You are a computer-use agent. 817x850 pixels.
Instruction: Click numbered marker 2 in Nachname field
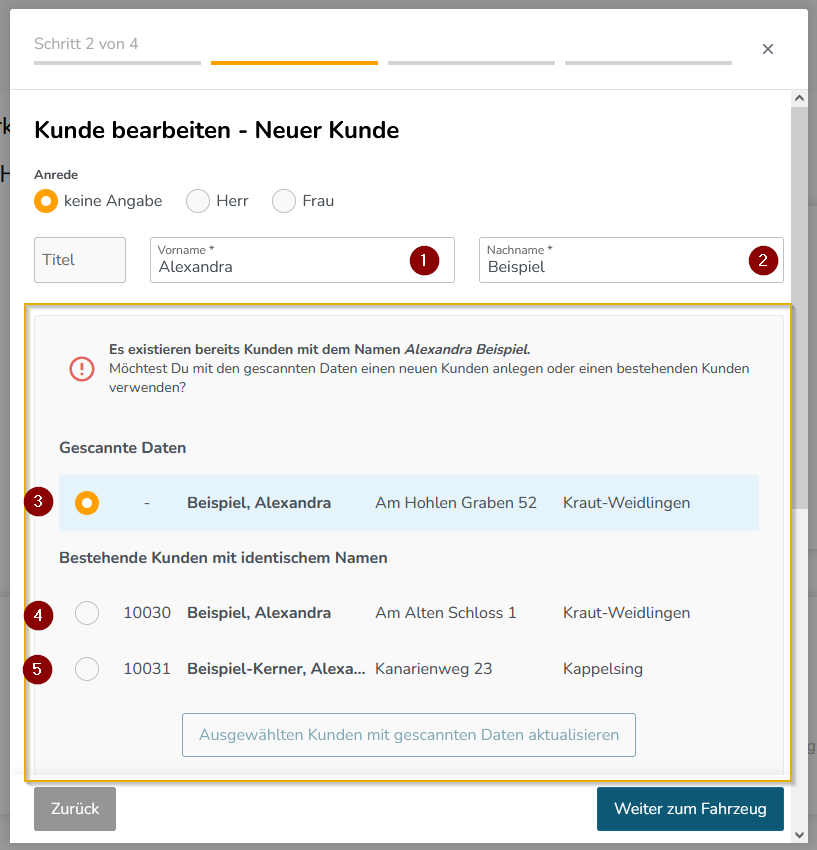point(763,260)
